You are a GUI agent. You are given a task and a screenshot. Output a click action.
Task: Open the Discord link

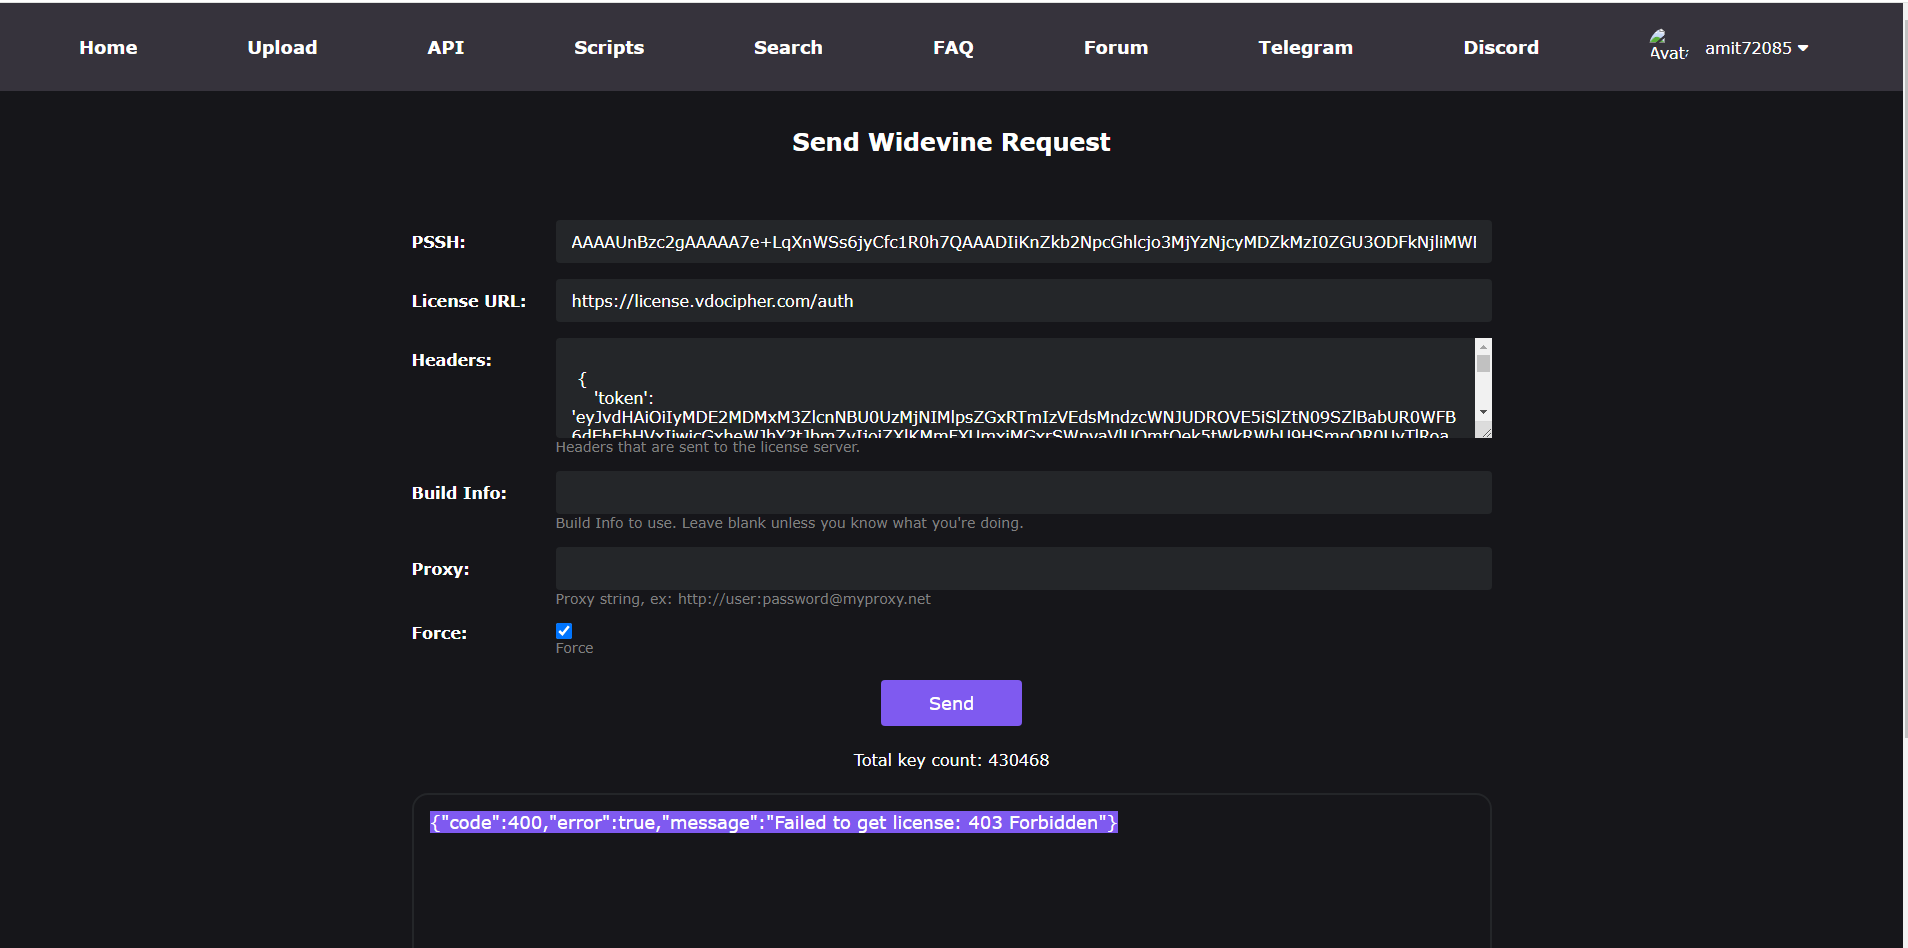click(1500, 48)
